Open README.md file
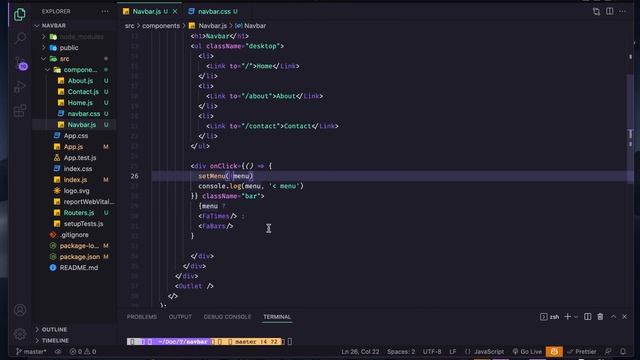The image size is (640, 360). (x=78, y=268)
